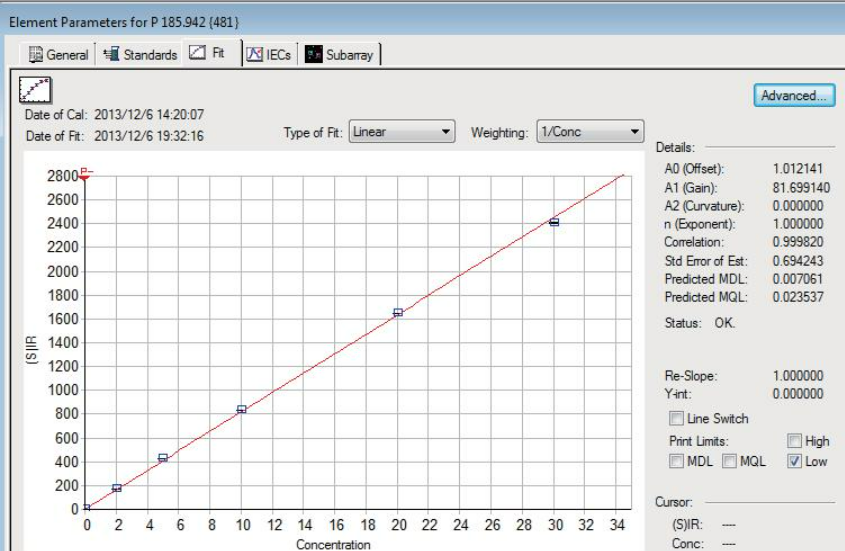Click the General tab icon
This screenshot has height=551, width=845.
click(36, 55)
